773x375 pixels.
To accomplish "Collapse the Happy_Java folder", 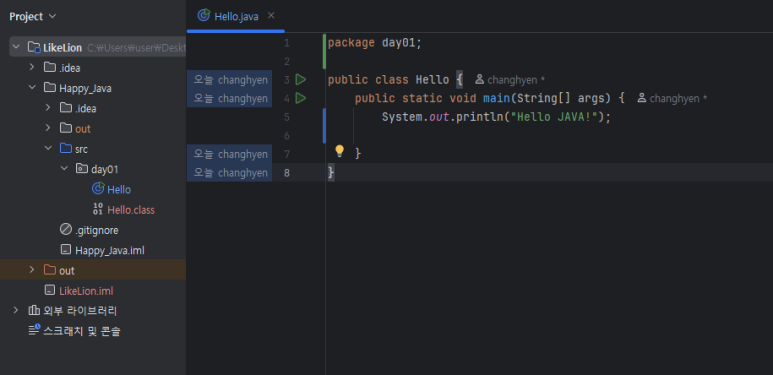I will [32, 88].
